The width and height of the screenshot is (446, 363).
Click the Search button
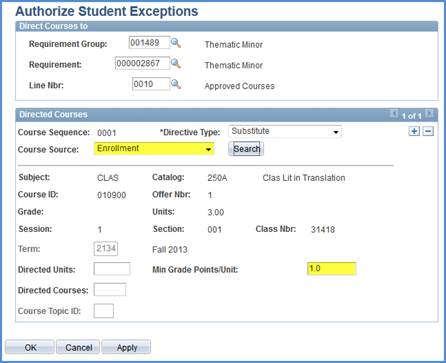click(x=246, y=149)
